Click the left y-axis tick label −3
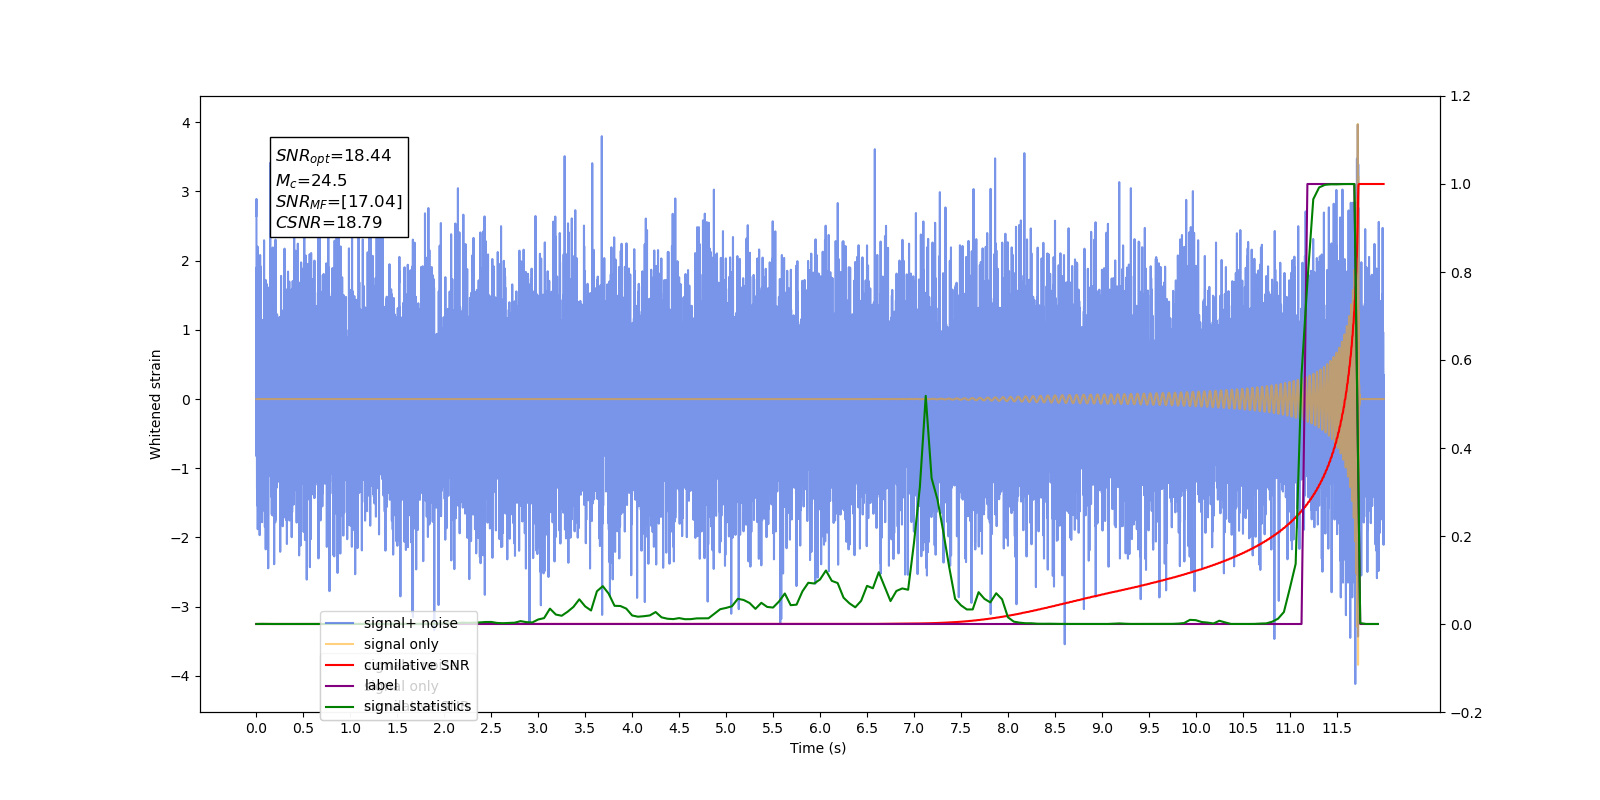1600x800 pixels. [181, 607]
